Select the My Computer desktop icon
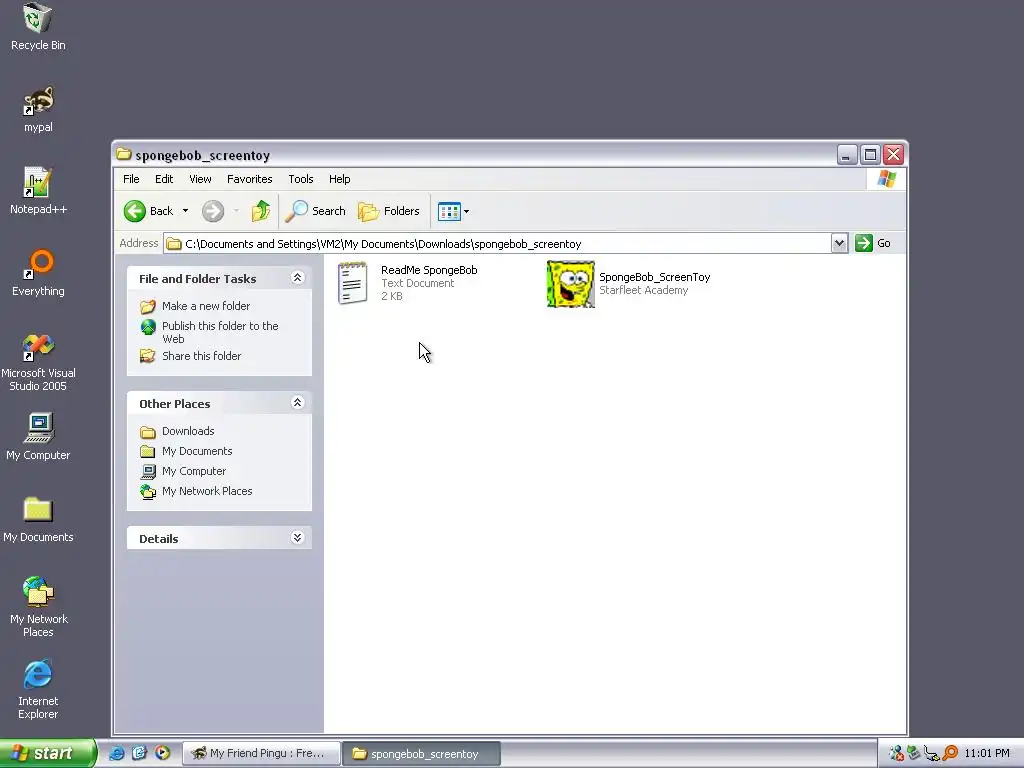This screenshot has height=768, width=1024. click(38, 437)
